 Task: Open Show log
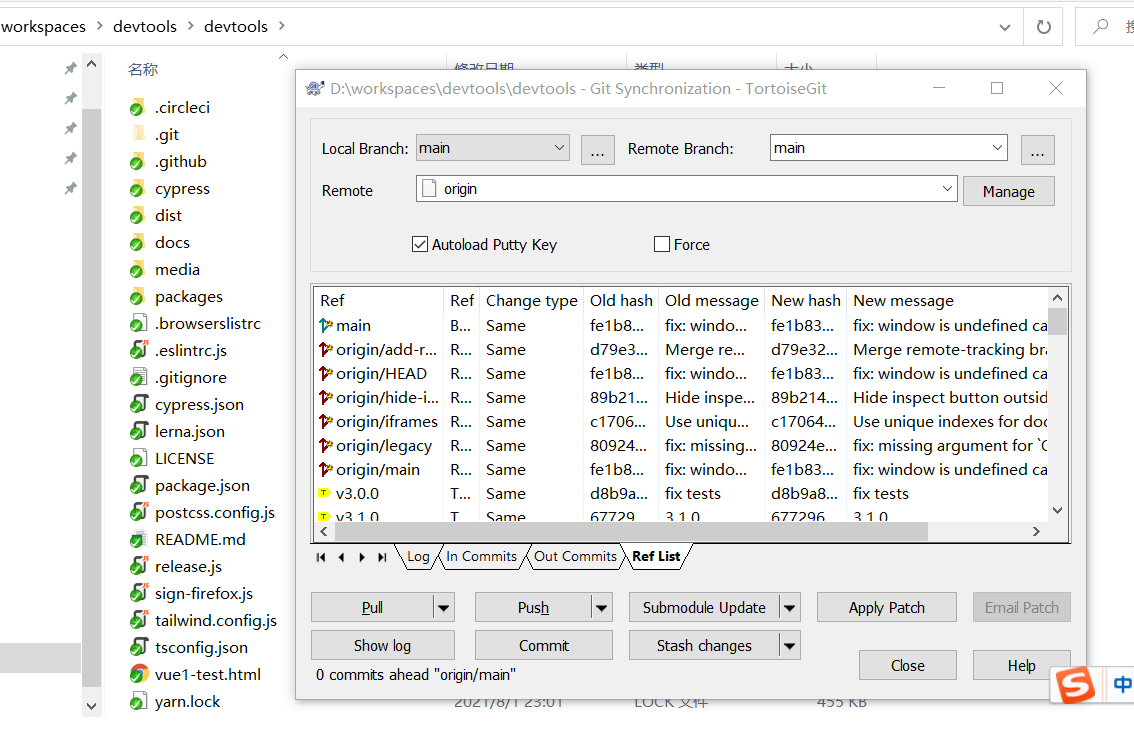click(x=383, y=645)
